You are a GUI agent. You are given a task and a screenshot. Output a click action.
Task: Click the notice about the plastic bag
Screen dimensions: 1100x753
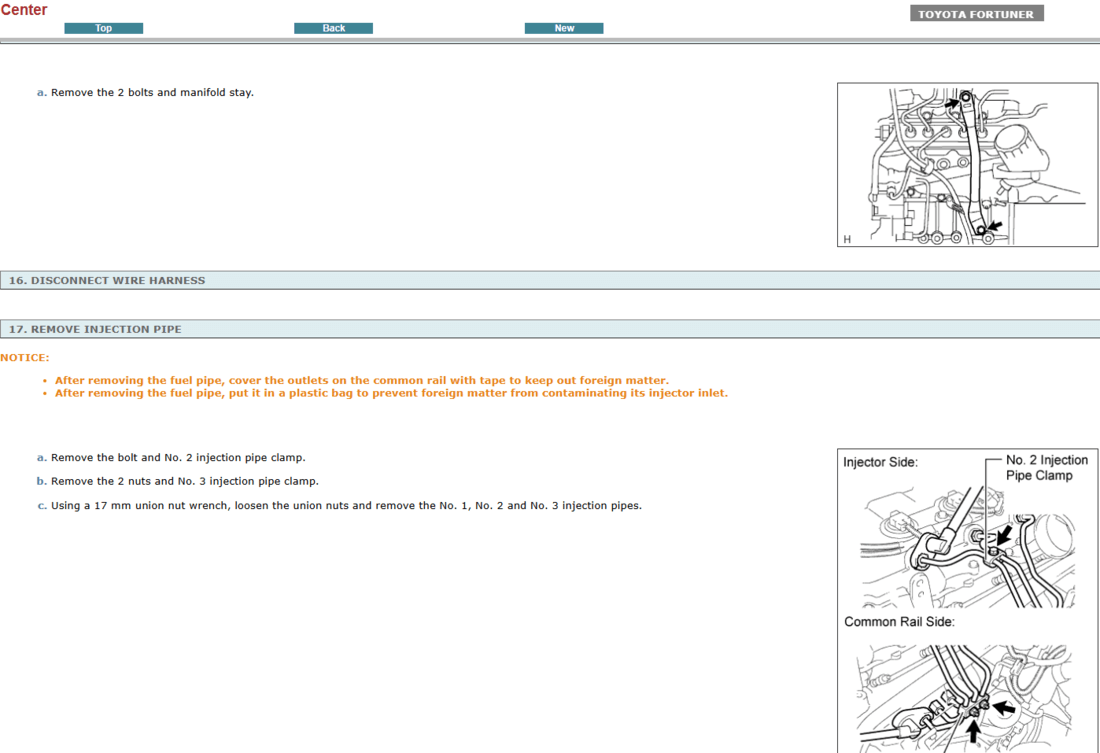pyautogui.click(x=391, y=394)
